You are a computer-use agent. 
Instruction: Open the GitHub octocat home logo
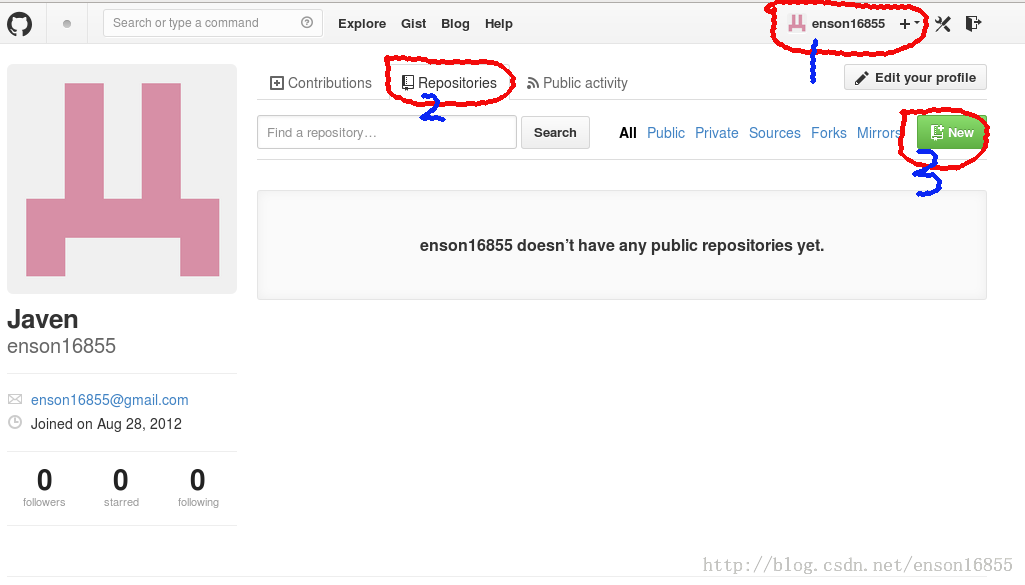20,24
